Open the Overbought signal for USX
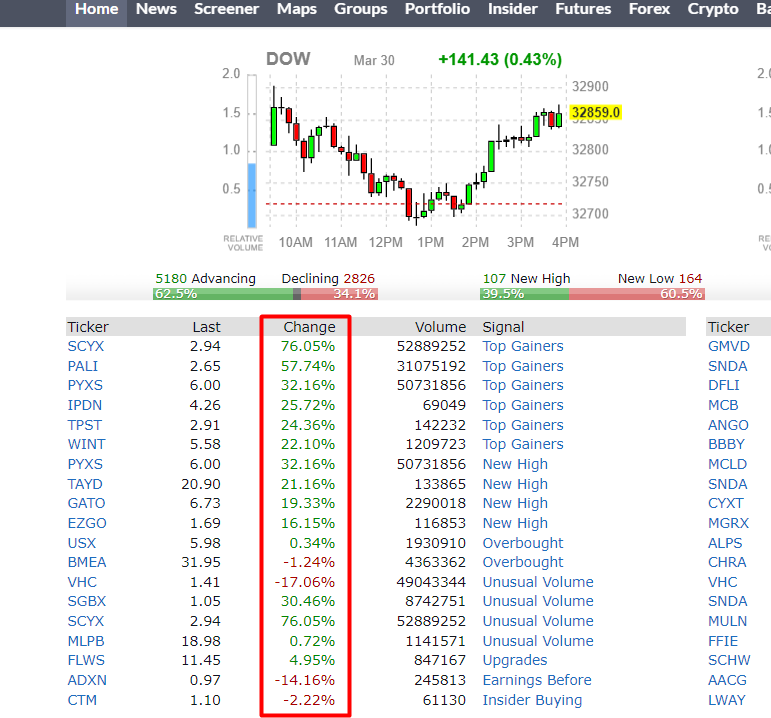 [x=522, y=543]
